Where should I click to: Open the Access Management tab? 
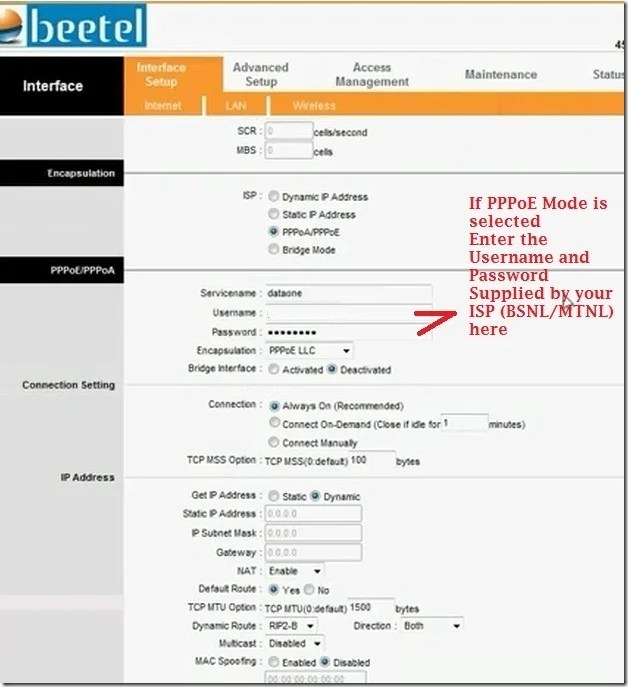point(372,74)
